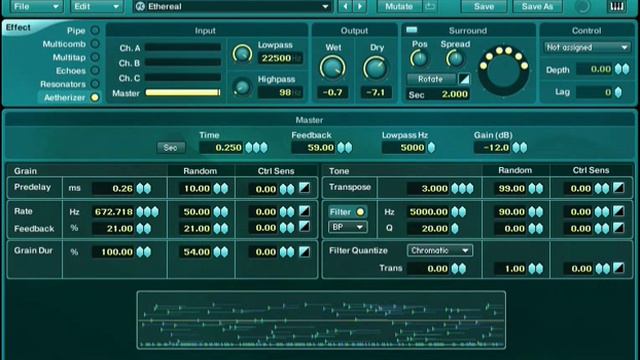Open the File menu
The width and height of the screenshot is (640, 360).
(x=36, y=7)
